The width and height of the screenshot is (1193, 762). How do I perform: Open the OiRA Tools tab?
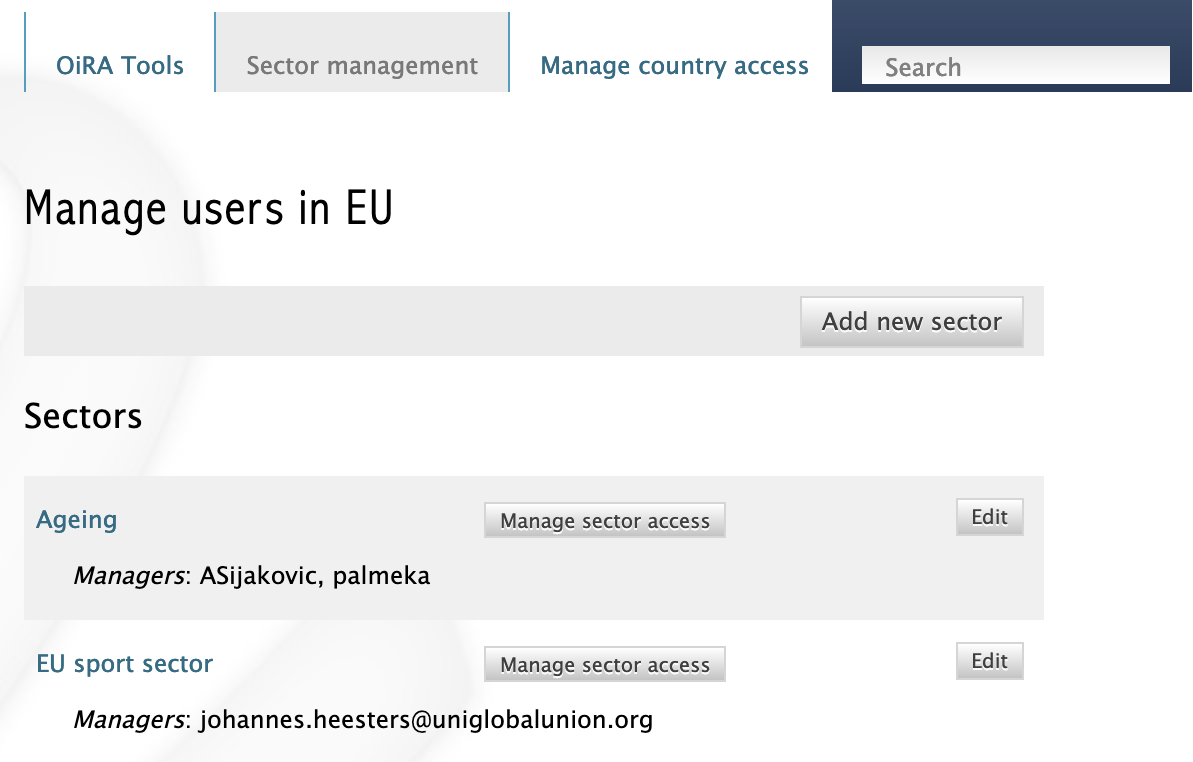pos(120,66)
